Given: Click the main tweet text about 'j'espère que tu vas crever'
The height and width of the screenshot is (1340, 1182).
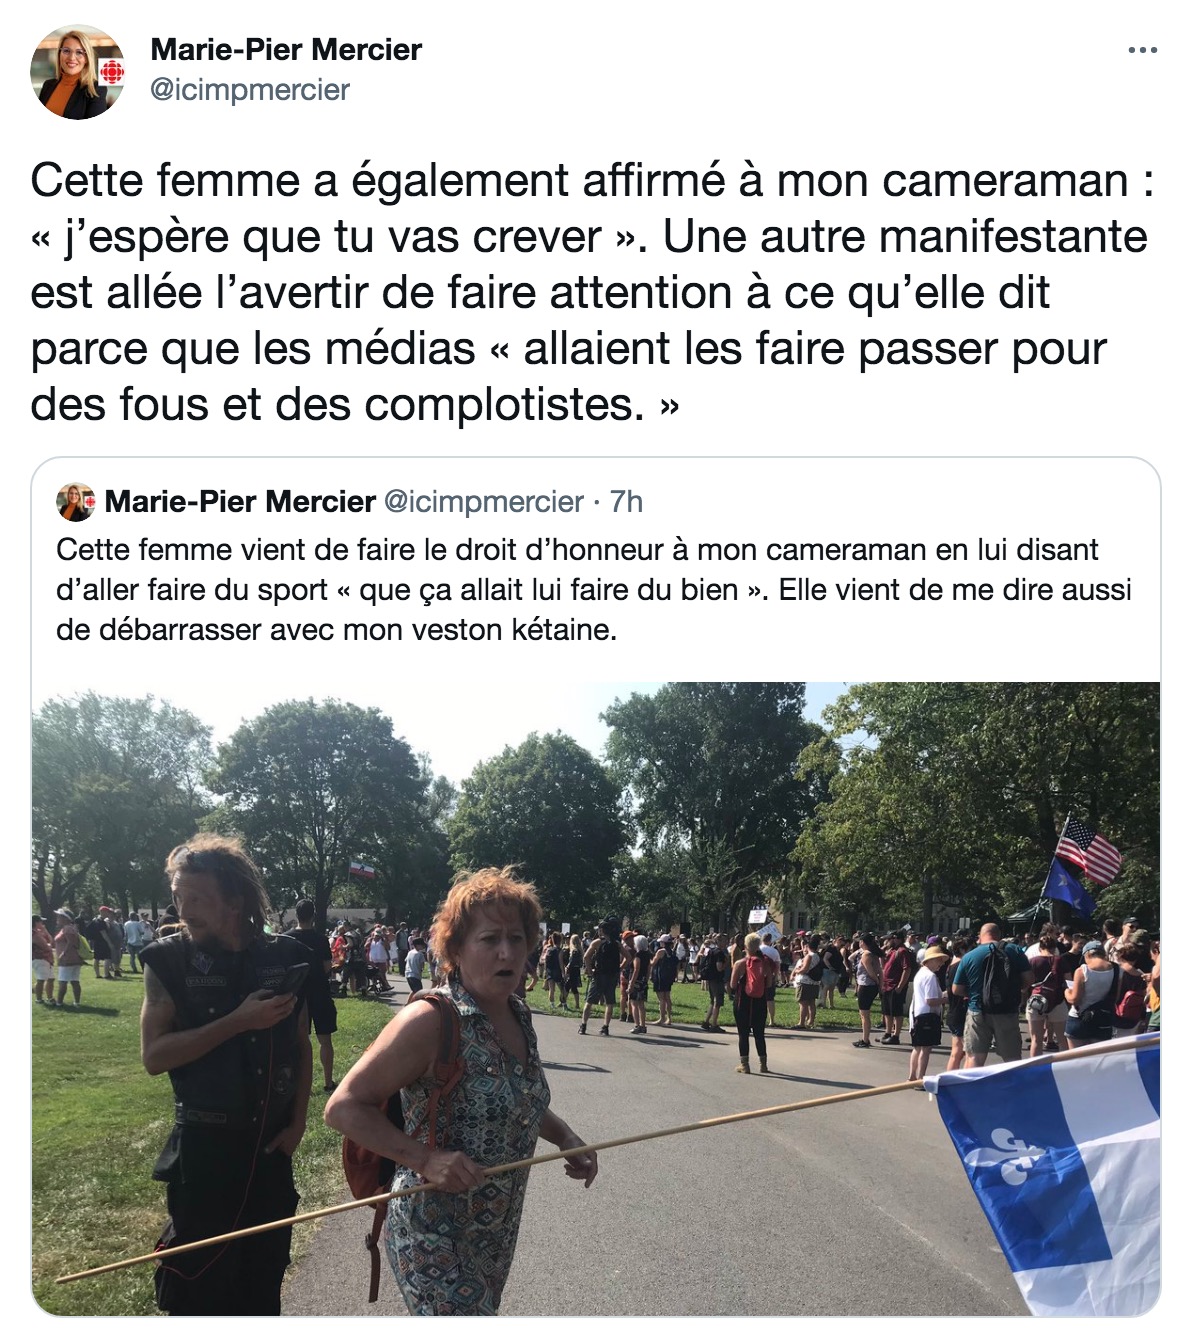Looking at the screenshot, I should tap(592, 292).
